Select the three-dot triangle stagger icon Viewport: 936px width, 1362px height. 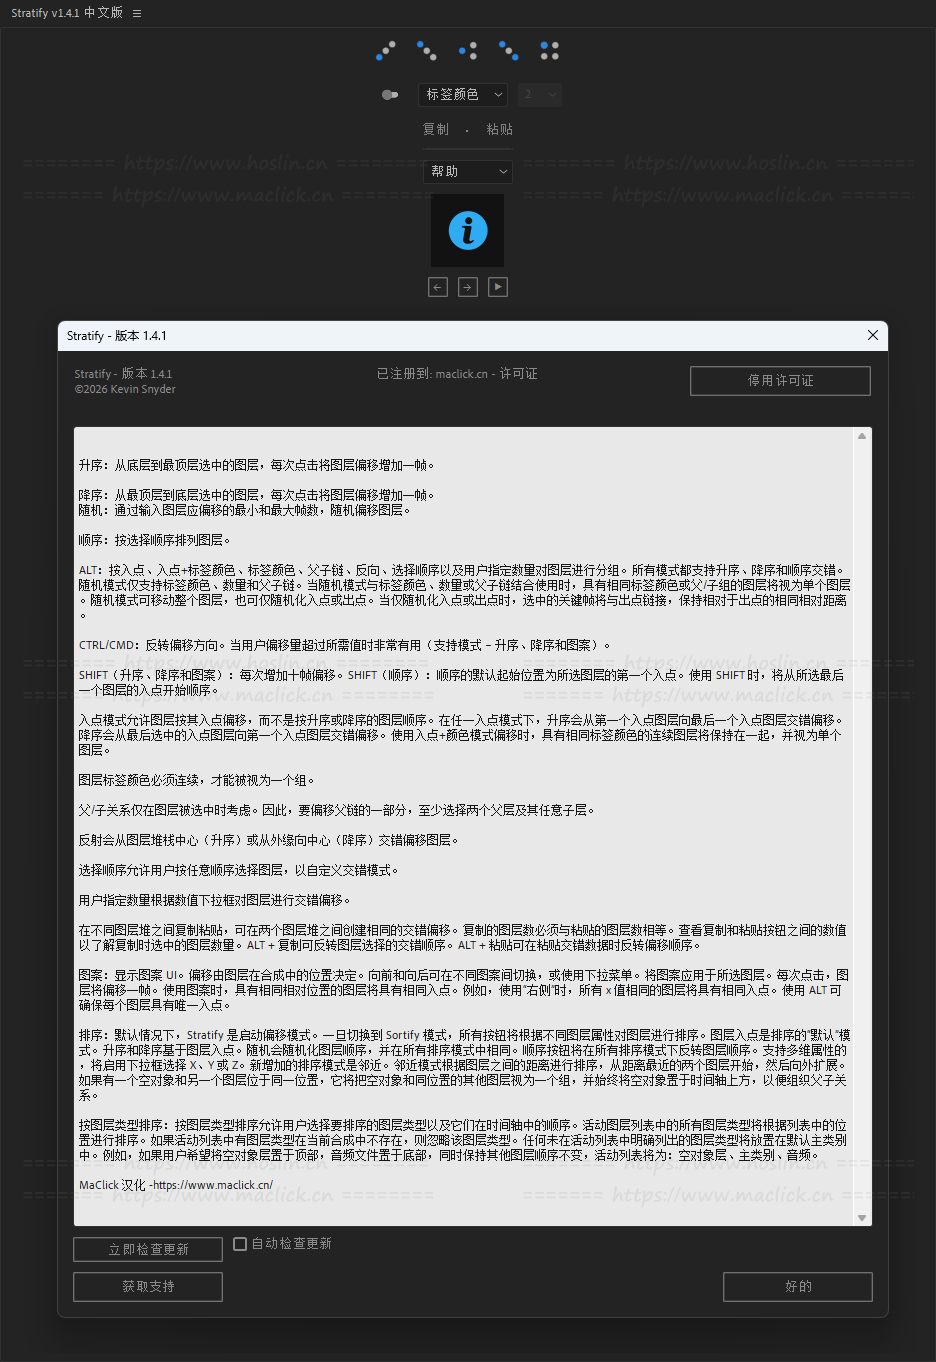[x=468, y=50]
